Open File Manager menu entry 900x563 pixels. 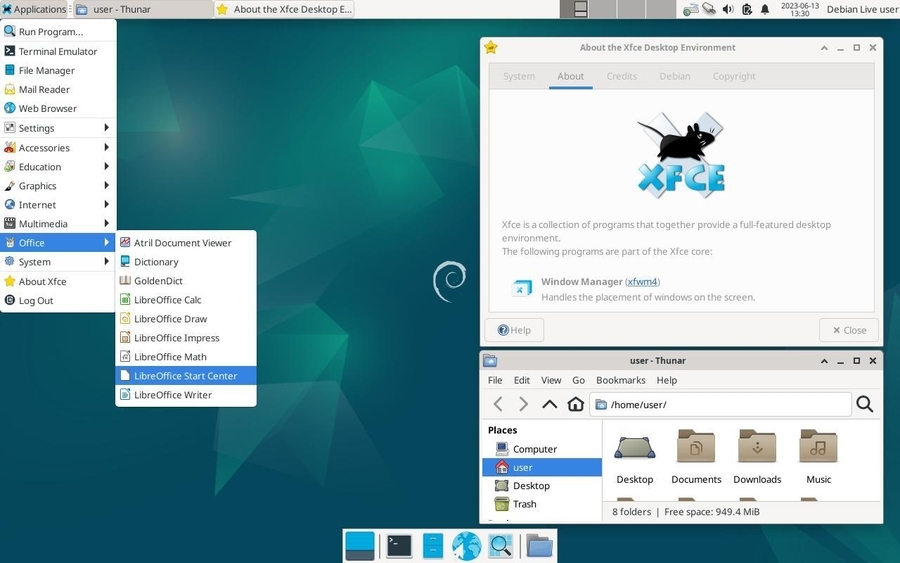59,70
